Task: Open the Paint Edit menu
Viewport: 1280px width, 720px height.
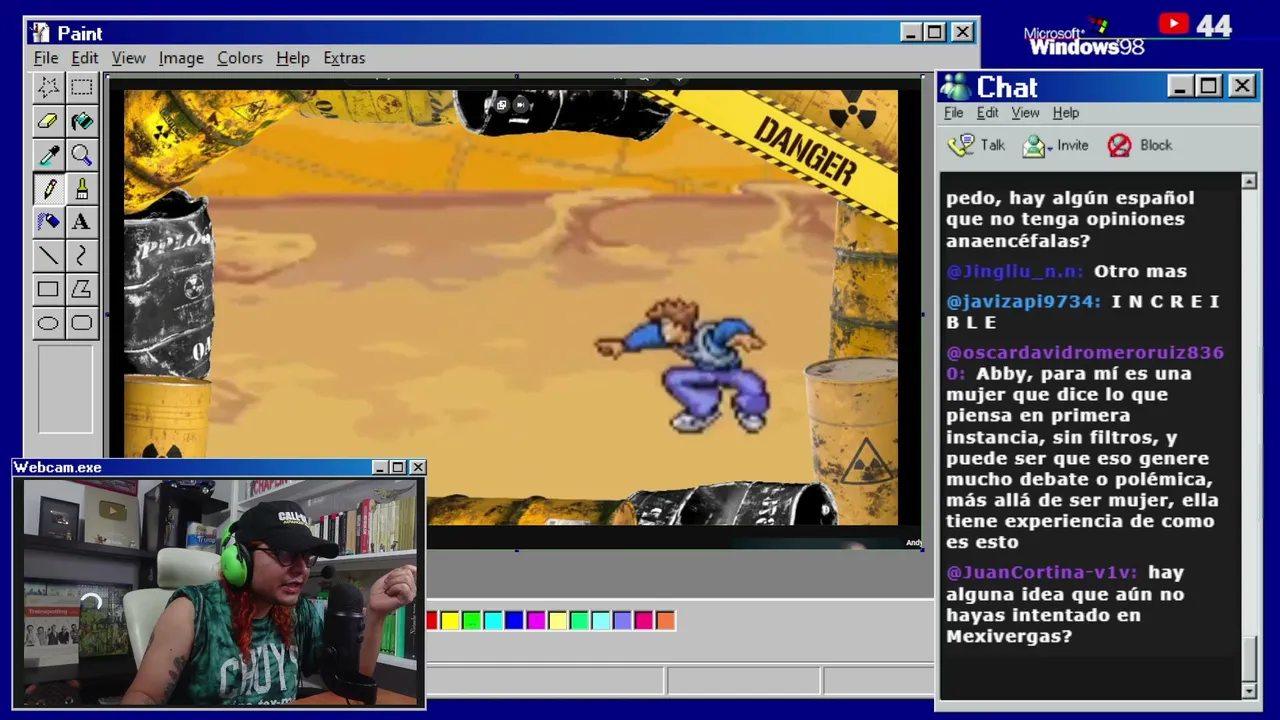Action: click(x=85, y=58)
